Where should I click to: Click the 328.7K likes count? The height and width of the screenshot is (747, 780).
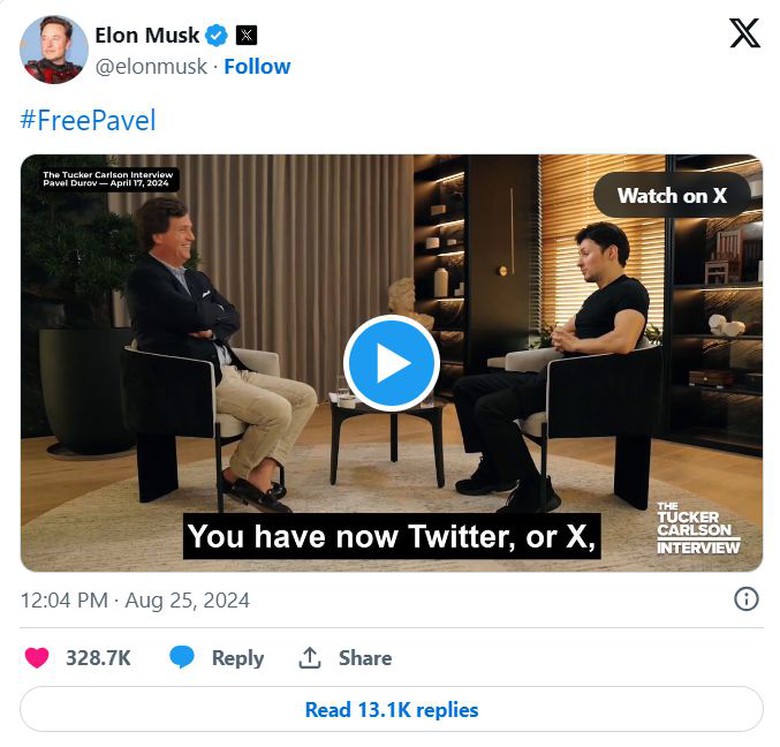tap(98, 658)
